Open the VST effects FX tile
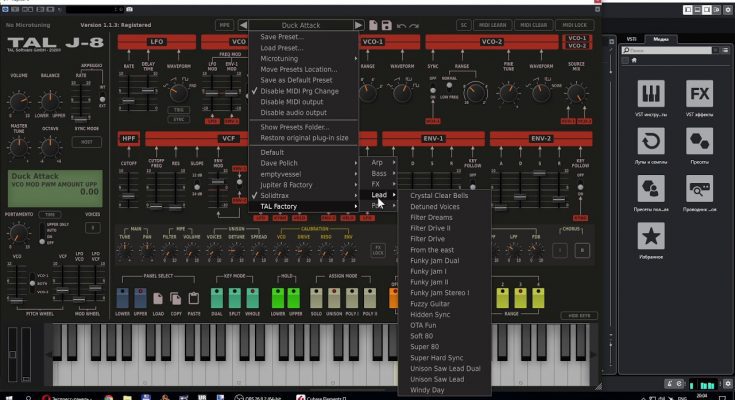This screenshot has width=735, height=400. pos(700,98)
